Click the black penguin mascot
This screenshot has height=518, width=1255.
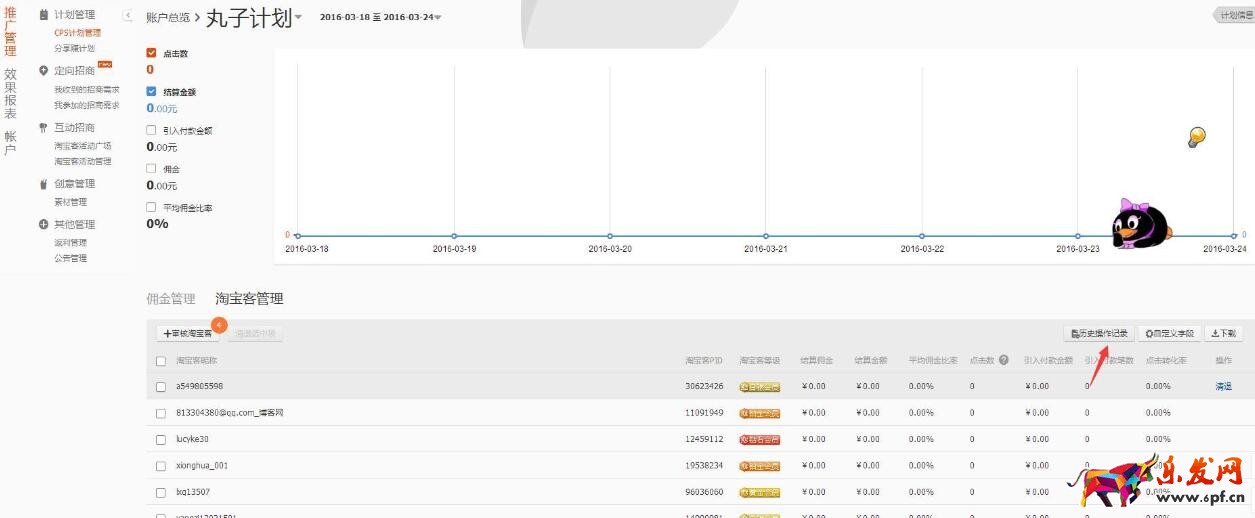pos(1140,222)
